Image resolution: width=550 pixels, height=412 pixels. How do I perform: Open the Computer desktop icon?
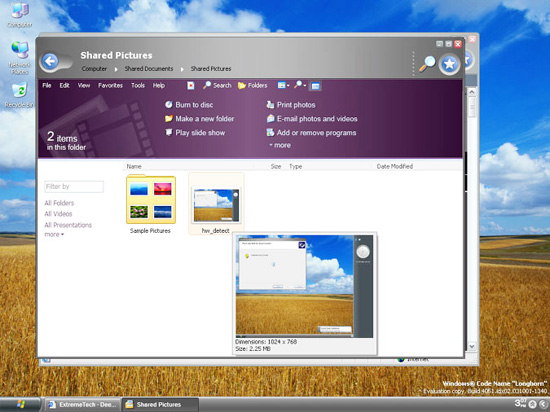(x=20, y=15)
